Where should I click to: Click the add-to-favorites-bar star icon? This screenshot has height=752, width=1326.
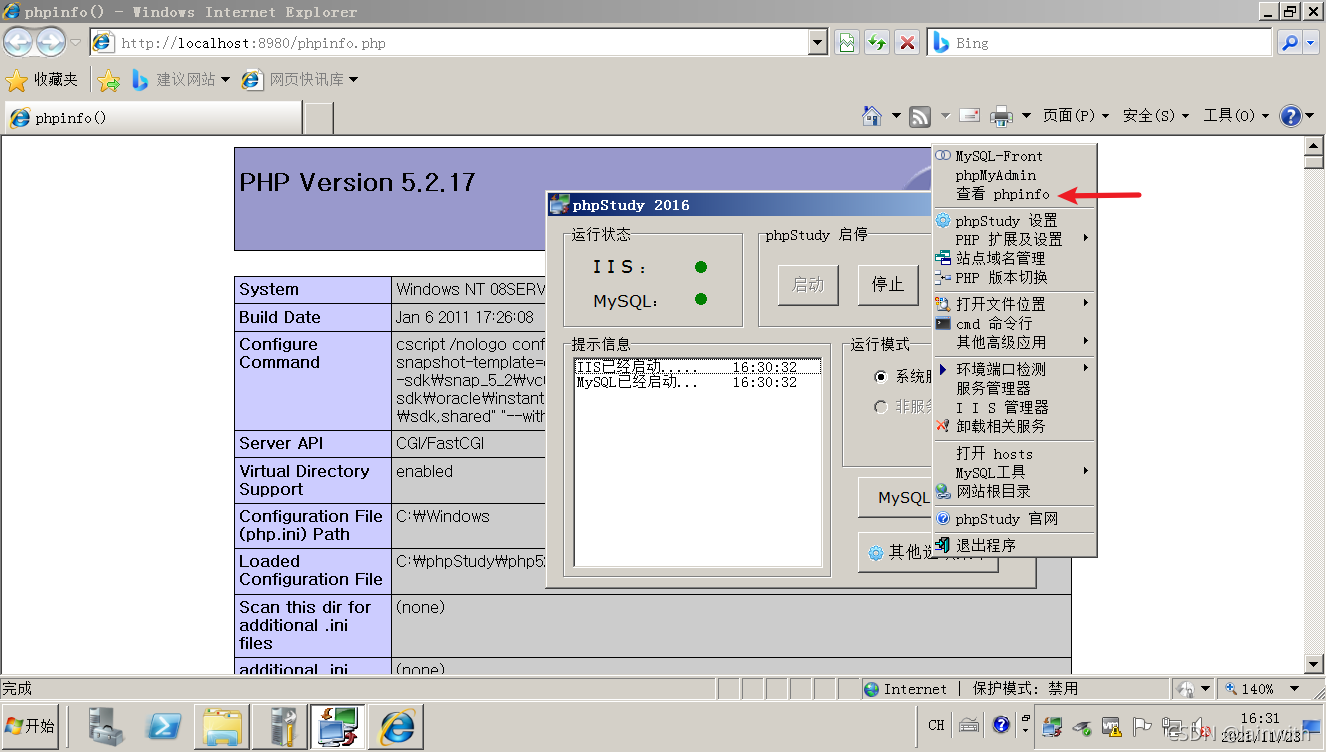[x=109, y=80]
